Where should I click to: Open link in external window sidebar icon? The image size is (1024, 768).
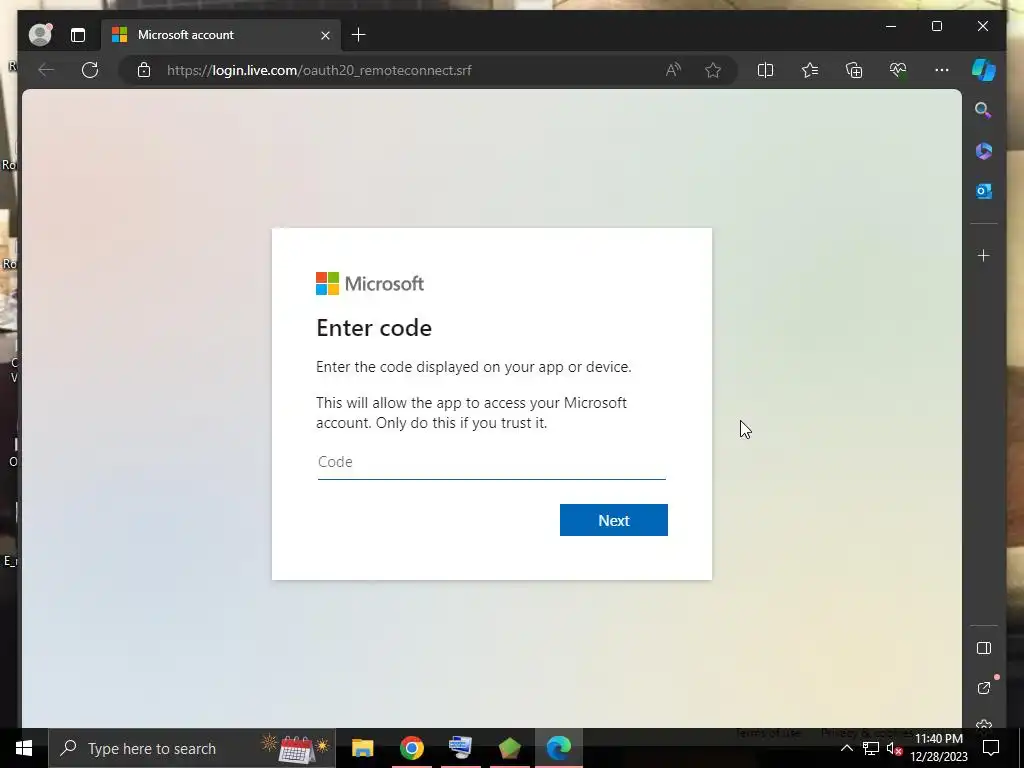click(984, 688)
